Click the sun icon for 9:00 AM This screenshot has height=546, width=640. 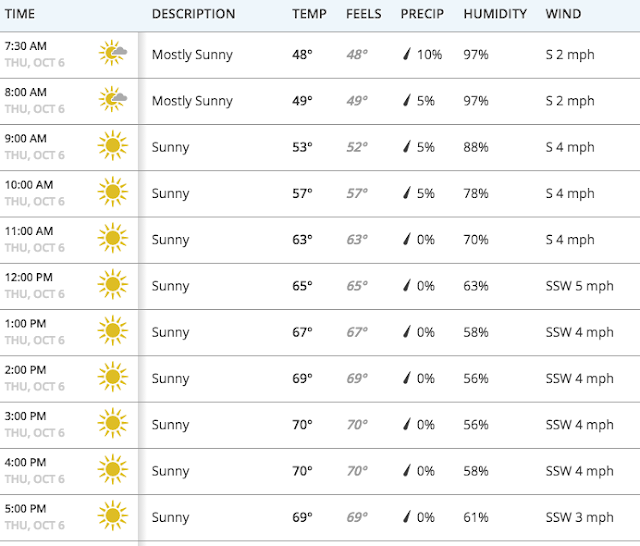112,147
